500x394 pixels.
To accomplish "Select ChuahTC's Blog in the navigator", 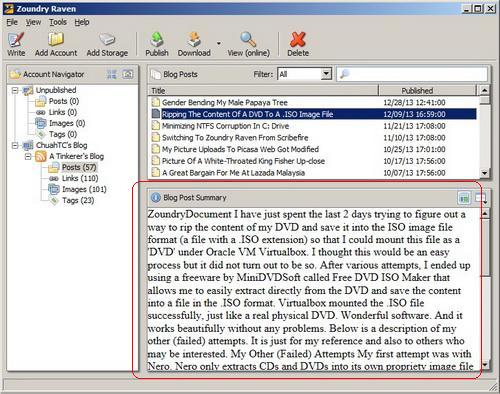I will pos(62,145).
